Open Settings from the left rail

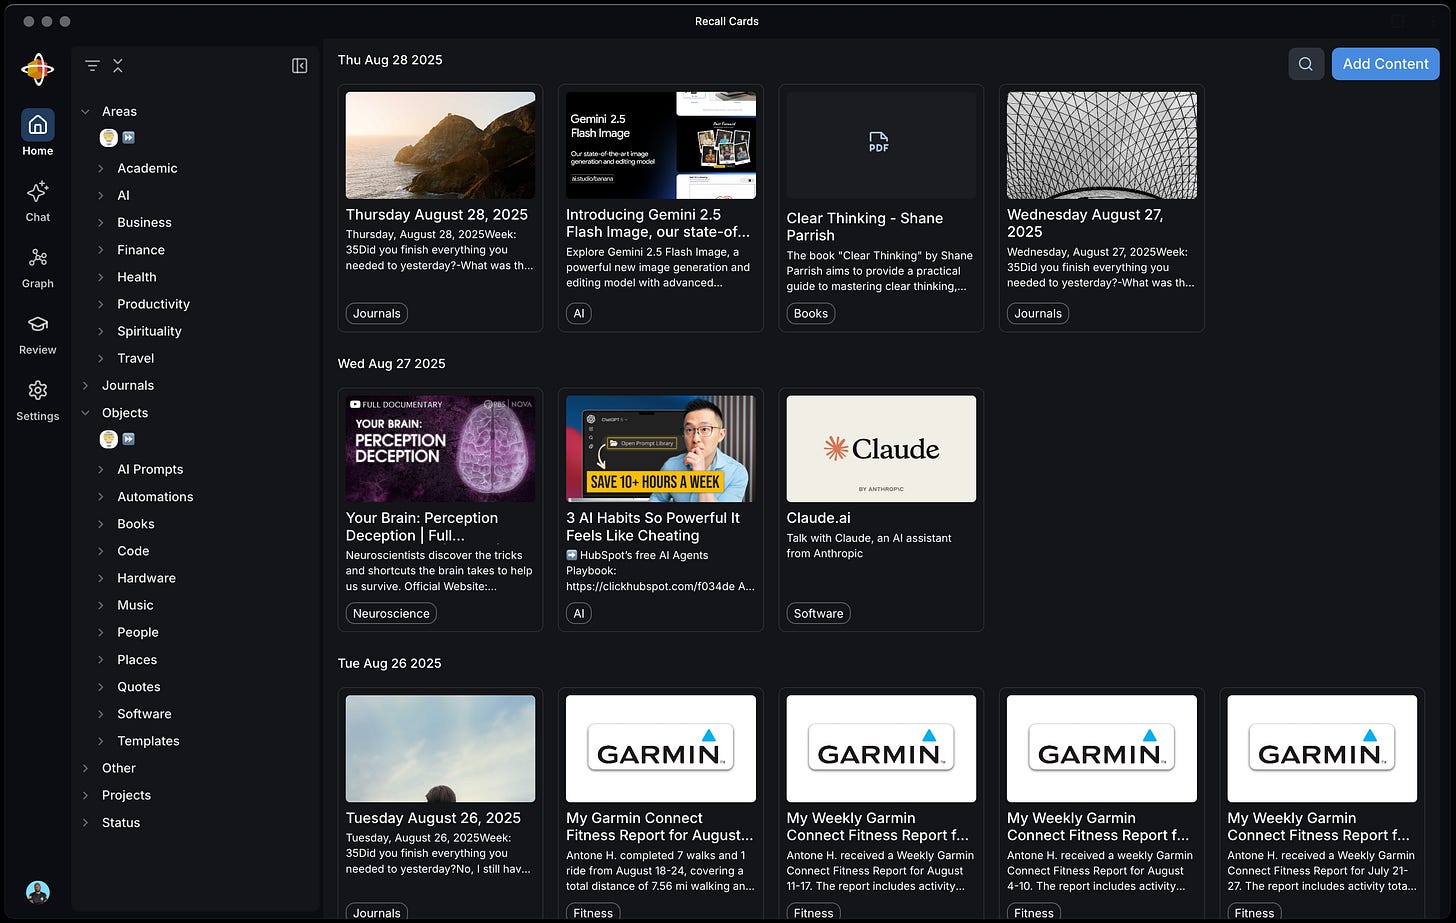38,400
